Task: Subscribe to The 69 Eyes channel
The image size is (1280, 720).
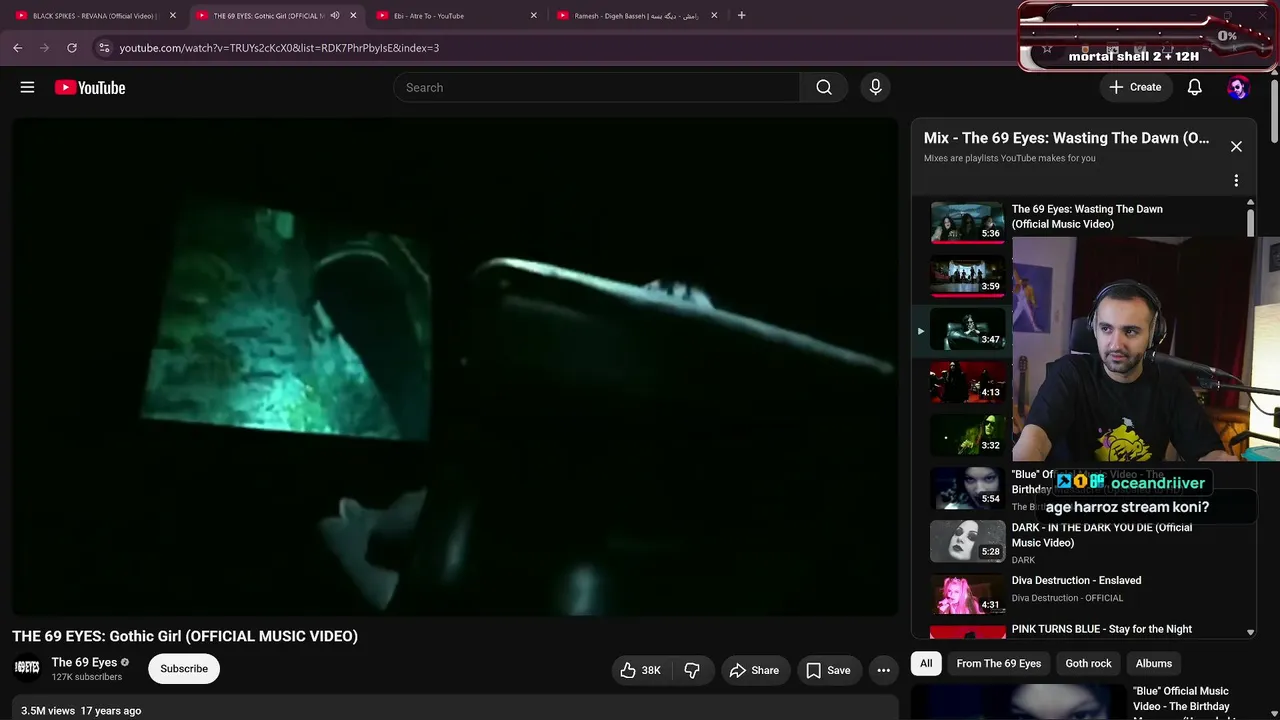Action: coord(184,669)
